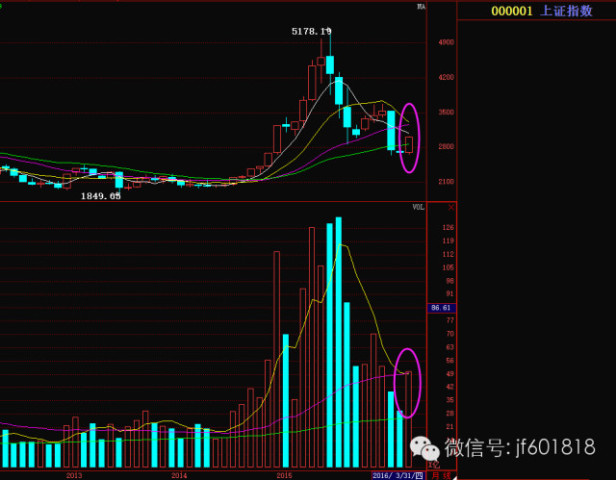Click the 2800 price axis label

point(446,147)
